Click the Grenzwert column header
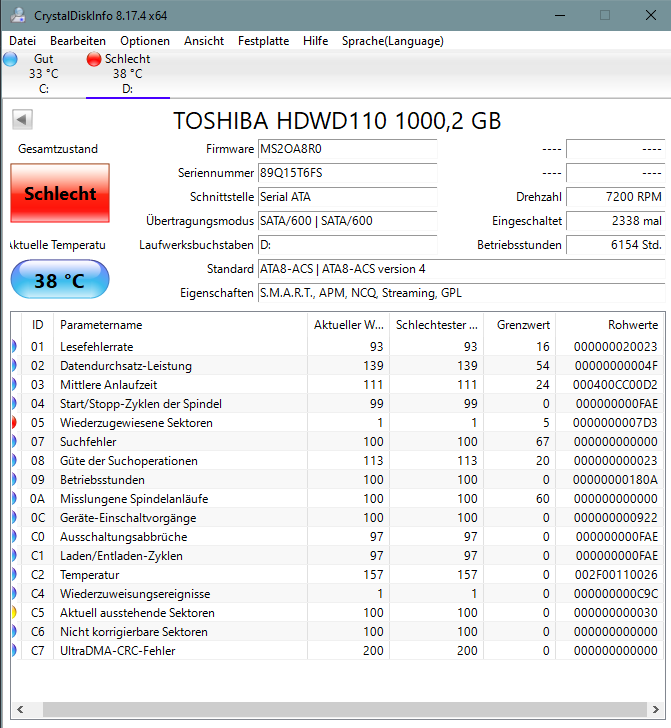The height and width of the screenshot is (728, 671). 520,325
